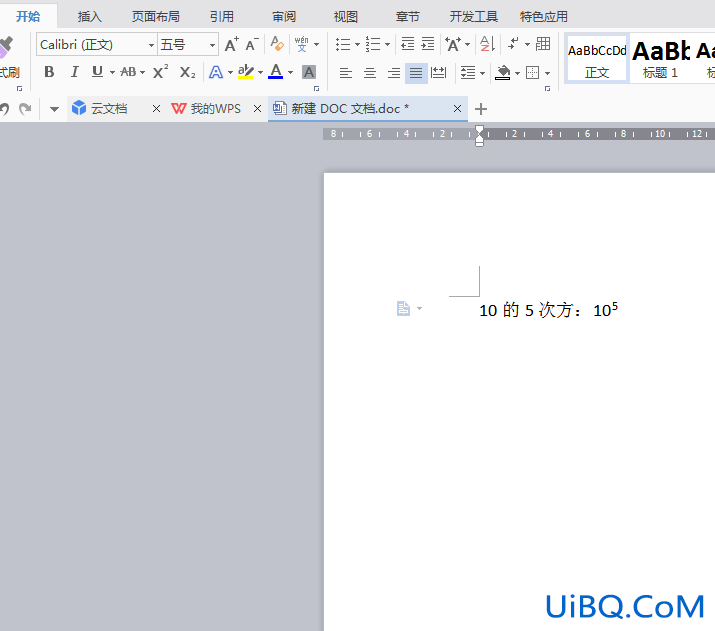Viewport: 715px width, 631px height.
Task: Click the Line spacing icon
Action: [x=468, y=72]
